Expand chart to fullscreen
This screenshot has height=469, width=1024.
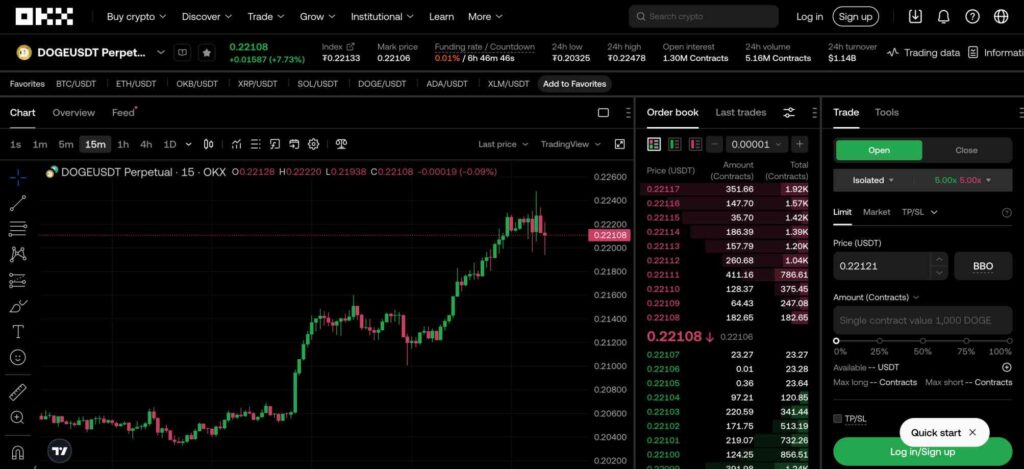click(x=620, y=144)
